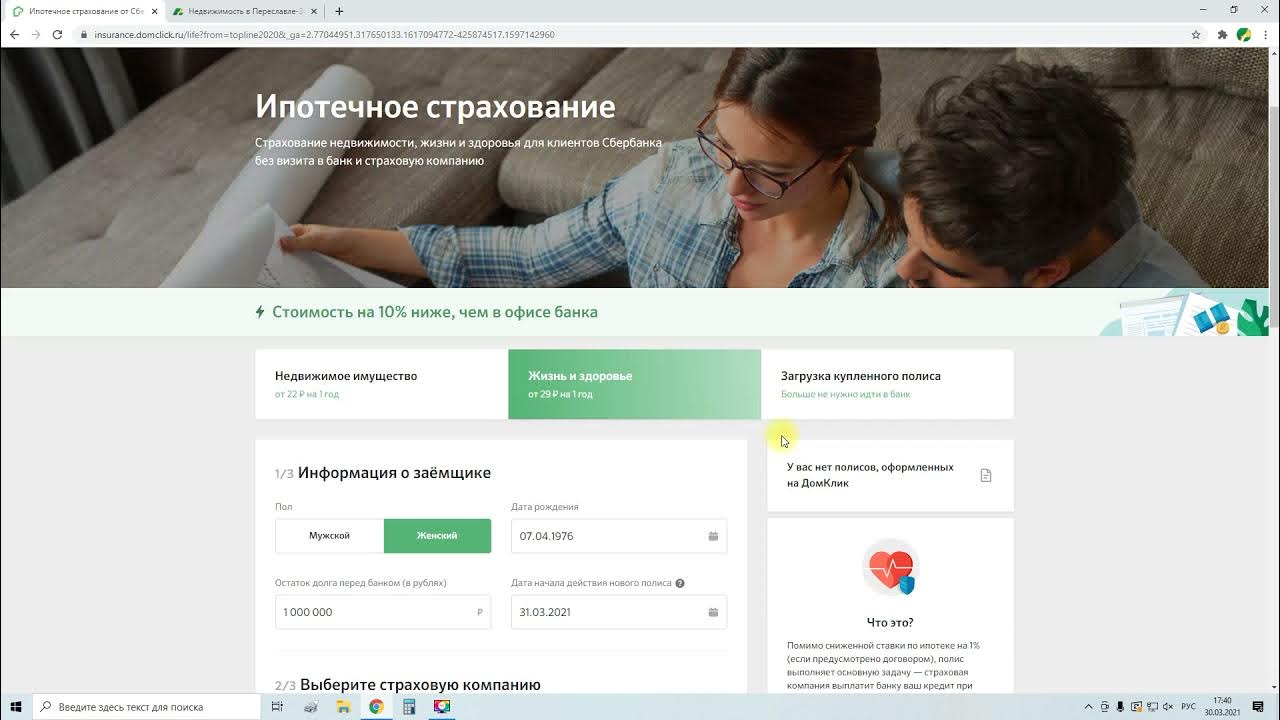The width and height of the screenshot is (1280, 720).
Task: Open the Chrome extensions puzzle icon
Action: pos(1222,34)
